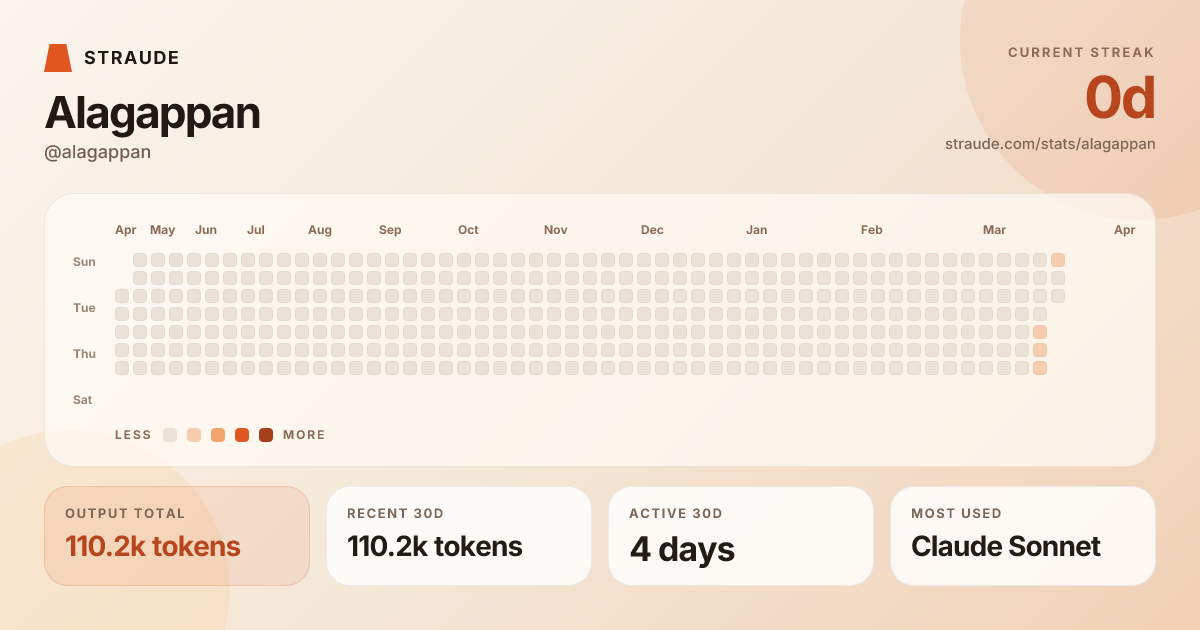This screenshot has height=630, width=1200.
Task: Click the Current Streak 0d value
Action: click(1120, 99)
